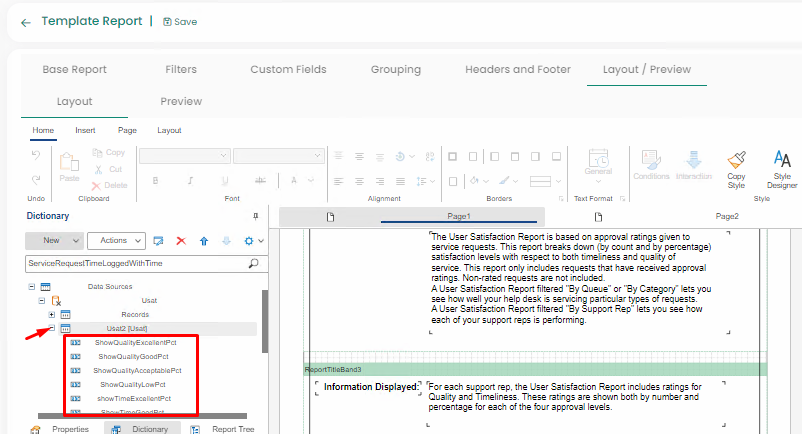Open the Base Report tab
802x434 pixels.
coord(74,69)
